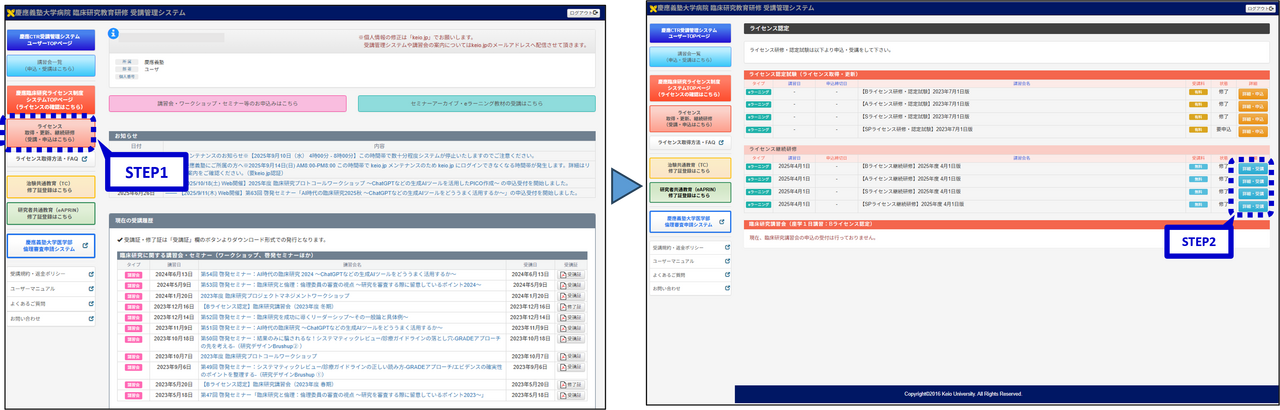Open 慶應CTR受講管理システム ユーザーTOPページ in right window
Viewport: 1280px width, 410px height.
click(x=689, y=35)
